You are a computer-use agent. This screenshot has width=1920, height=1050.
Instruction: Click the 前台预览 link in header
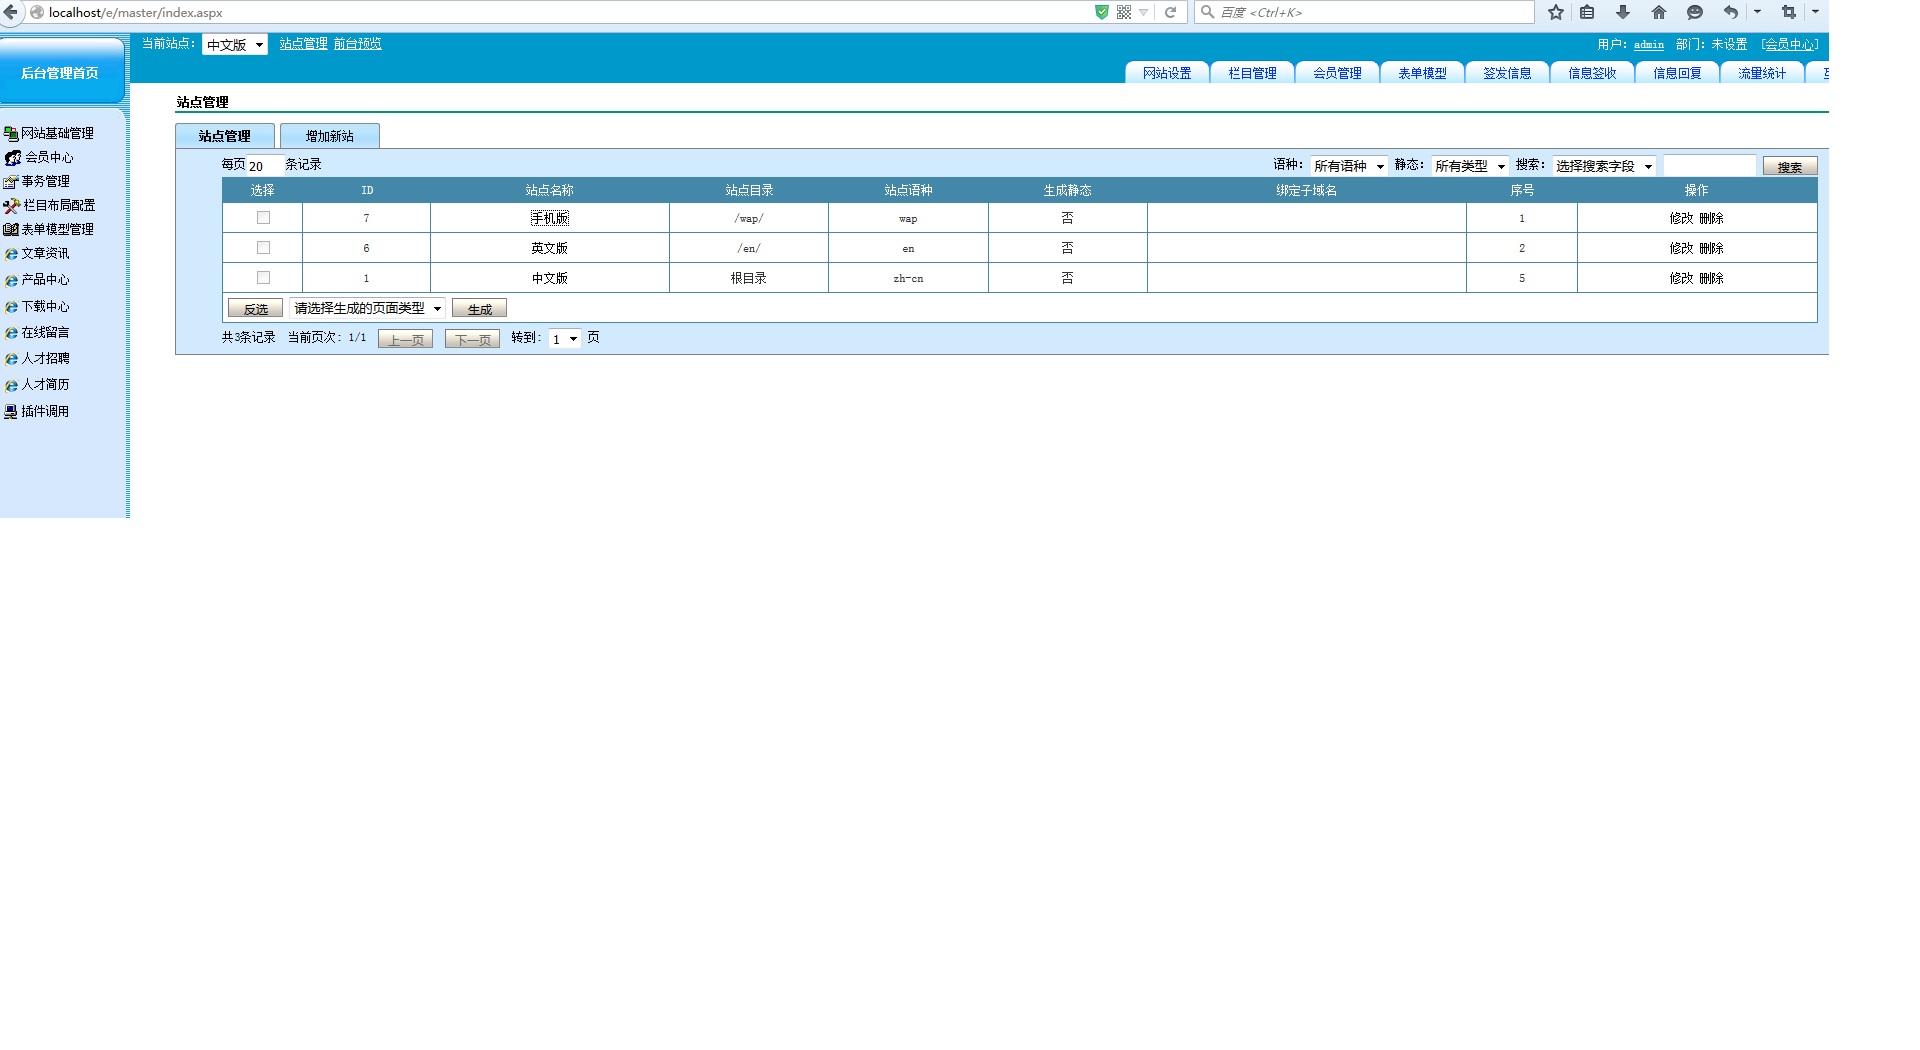[357, 44]
